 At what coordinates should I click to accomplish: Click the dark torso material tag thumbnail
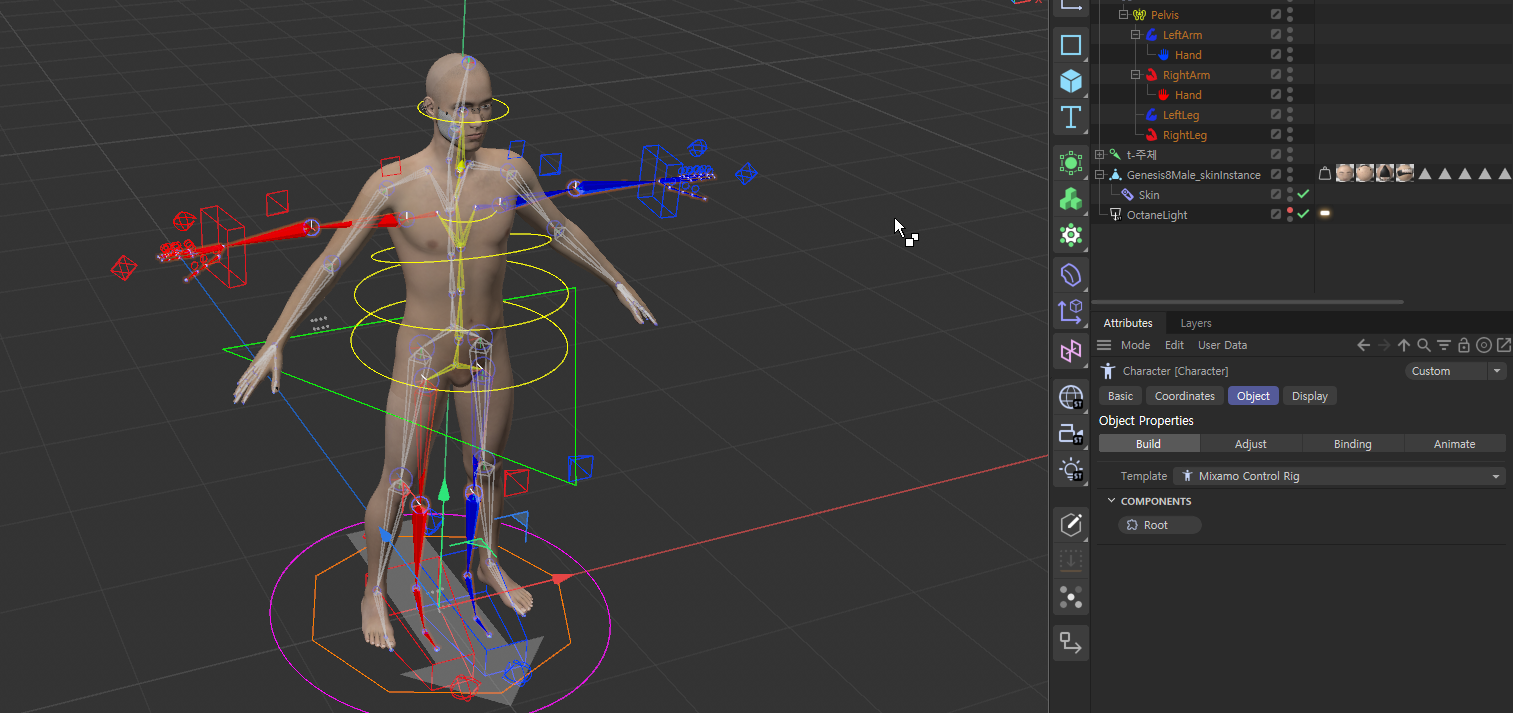tap(1385, 174)
